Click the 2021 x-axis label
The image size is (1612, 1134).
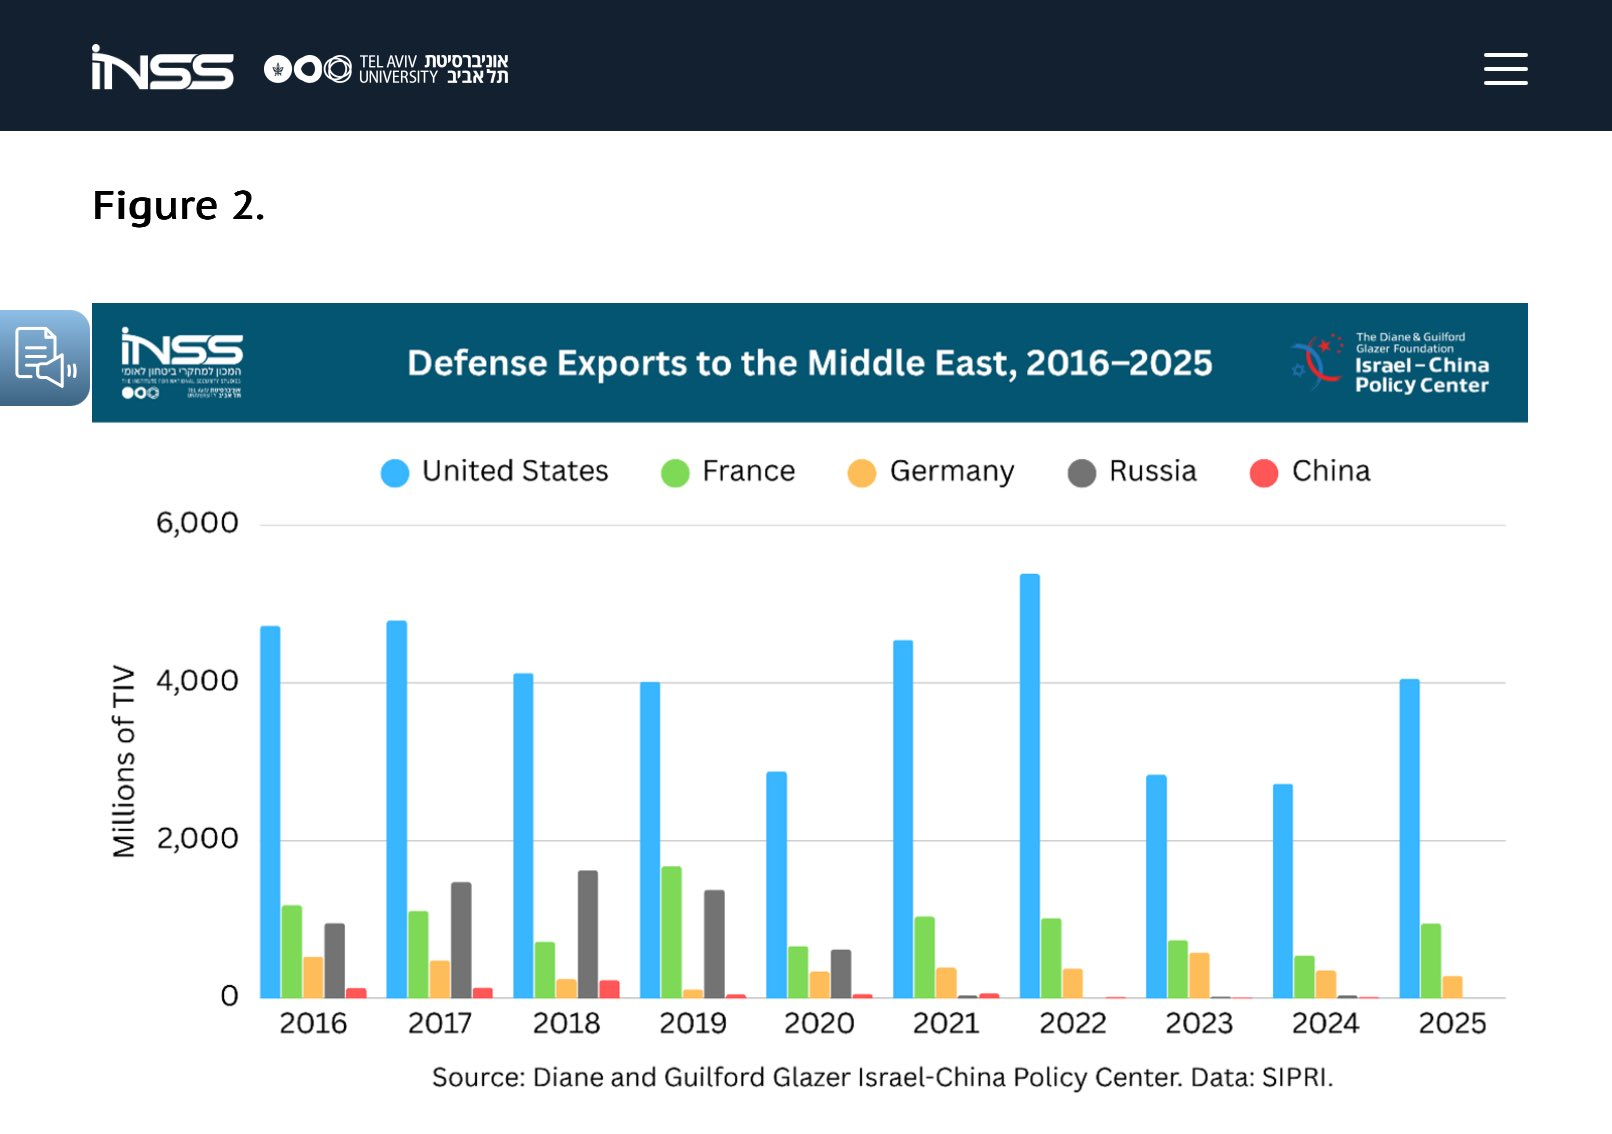point(946,1024)
